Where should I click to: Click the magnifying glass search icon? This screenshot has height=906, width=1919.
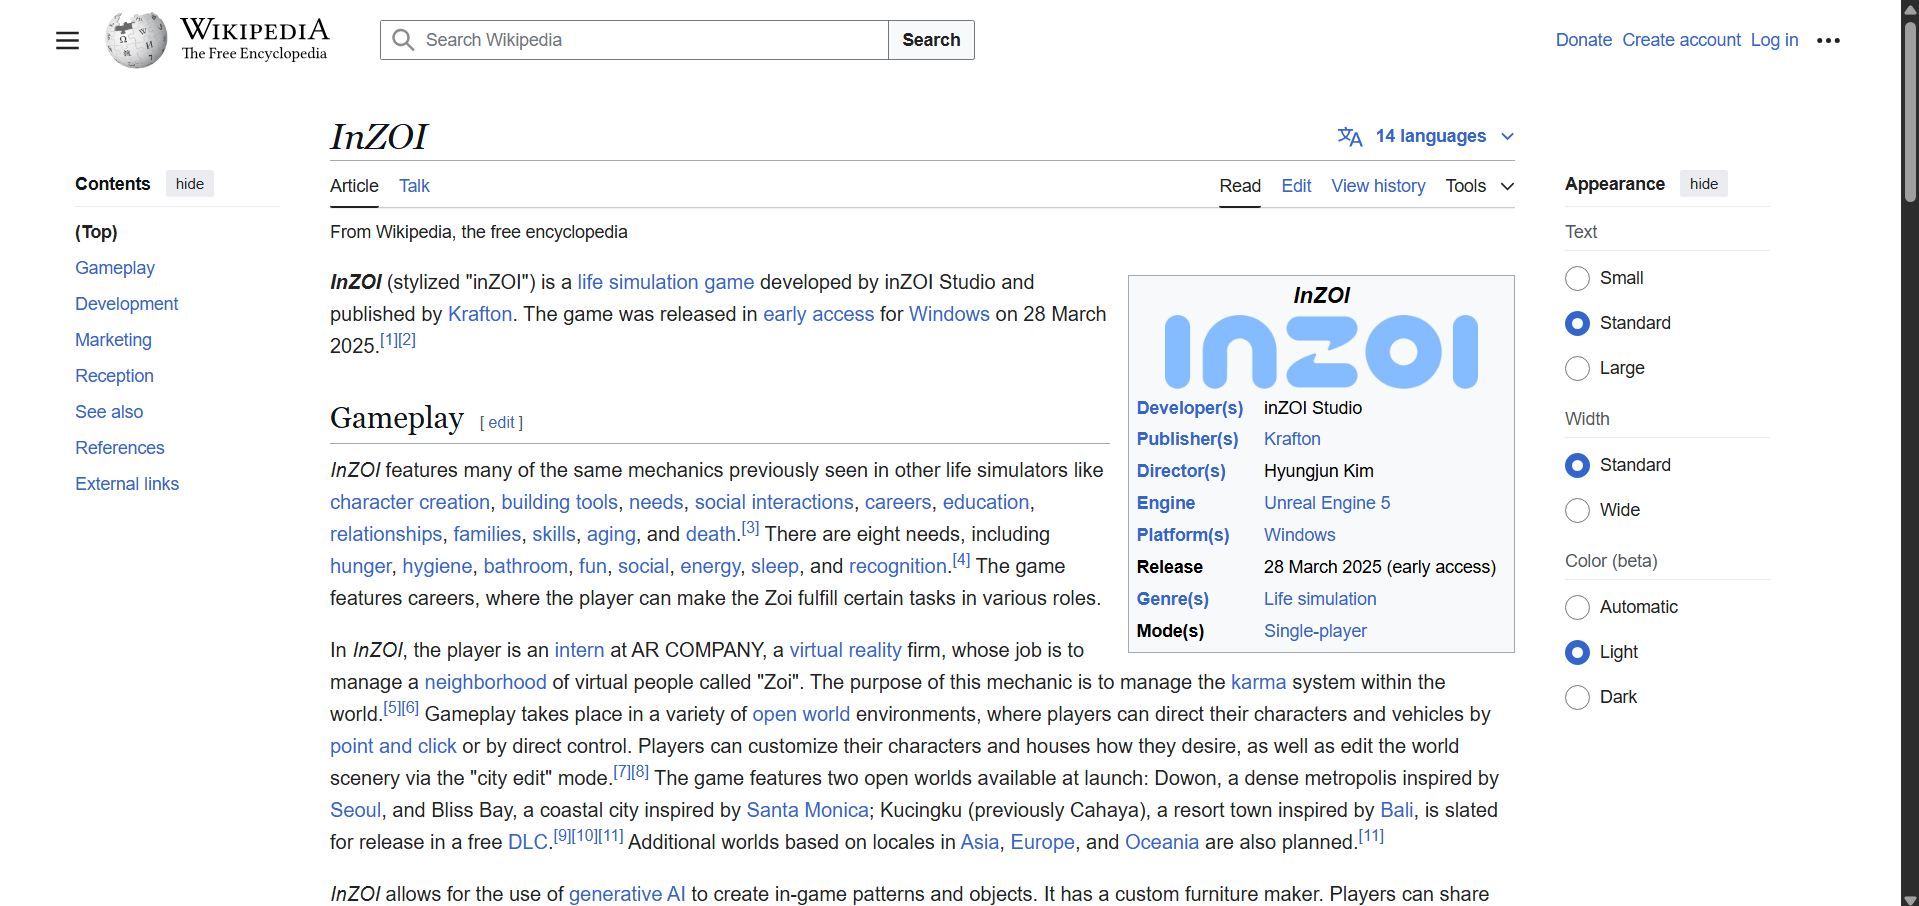(403, 40)
